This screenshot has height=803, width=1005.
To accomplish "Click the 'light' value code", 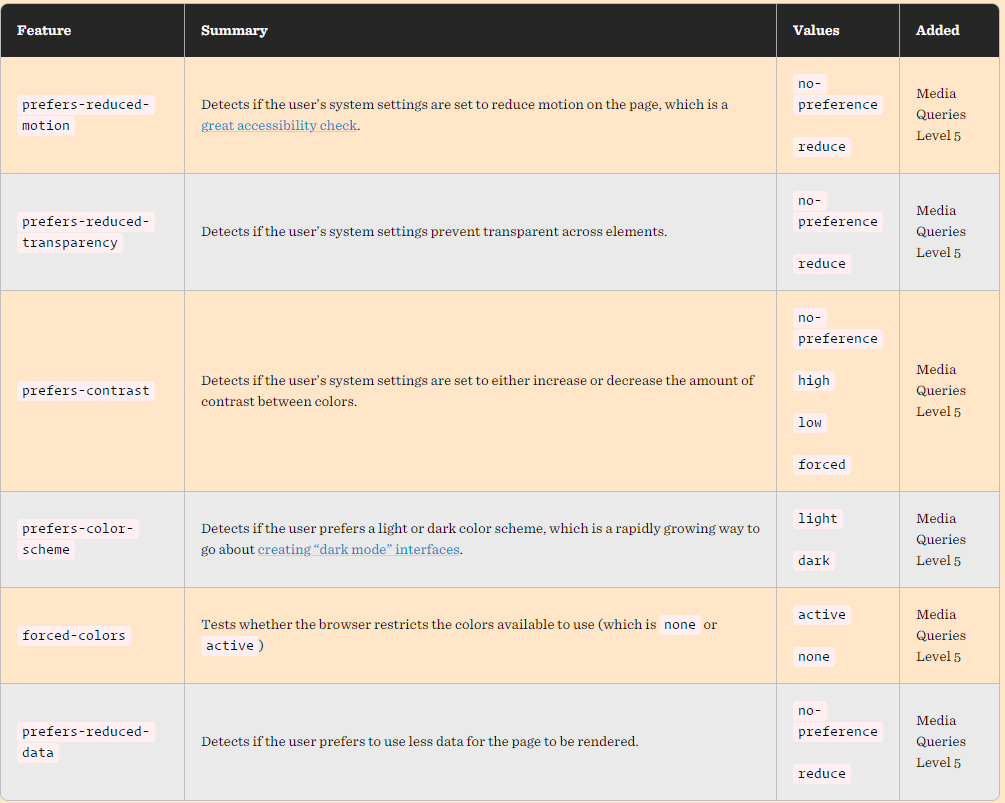I will pyautogui.click(x=818, y=518).
